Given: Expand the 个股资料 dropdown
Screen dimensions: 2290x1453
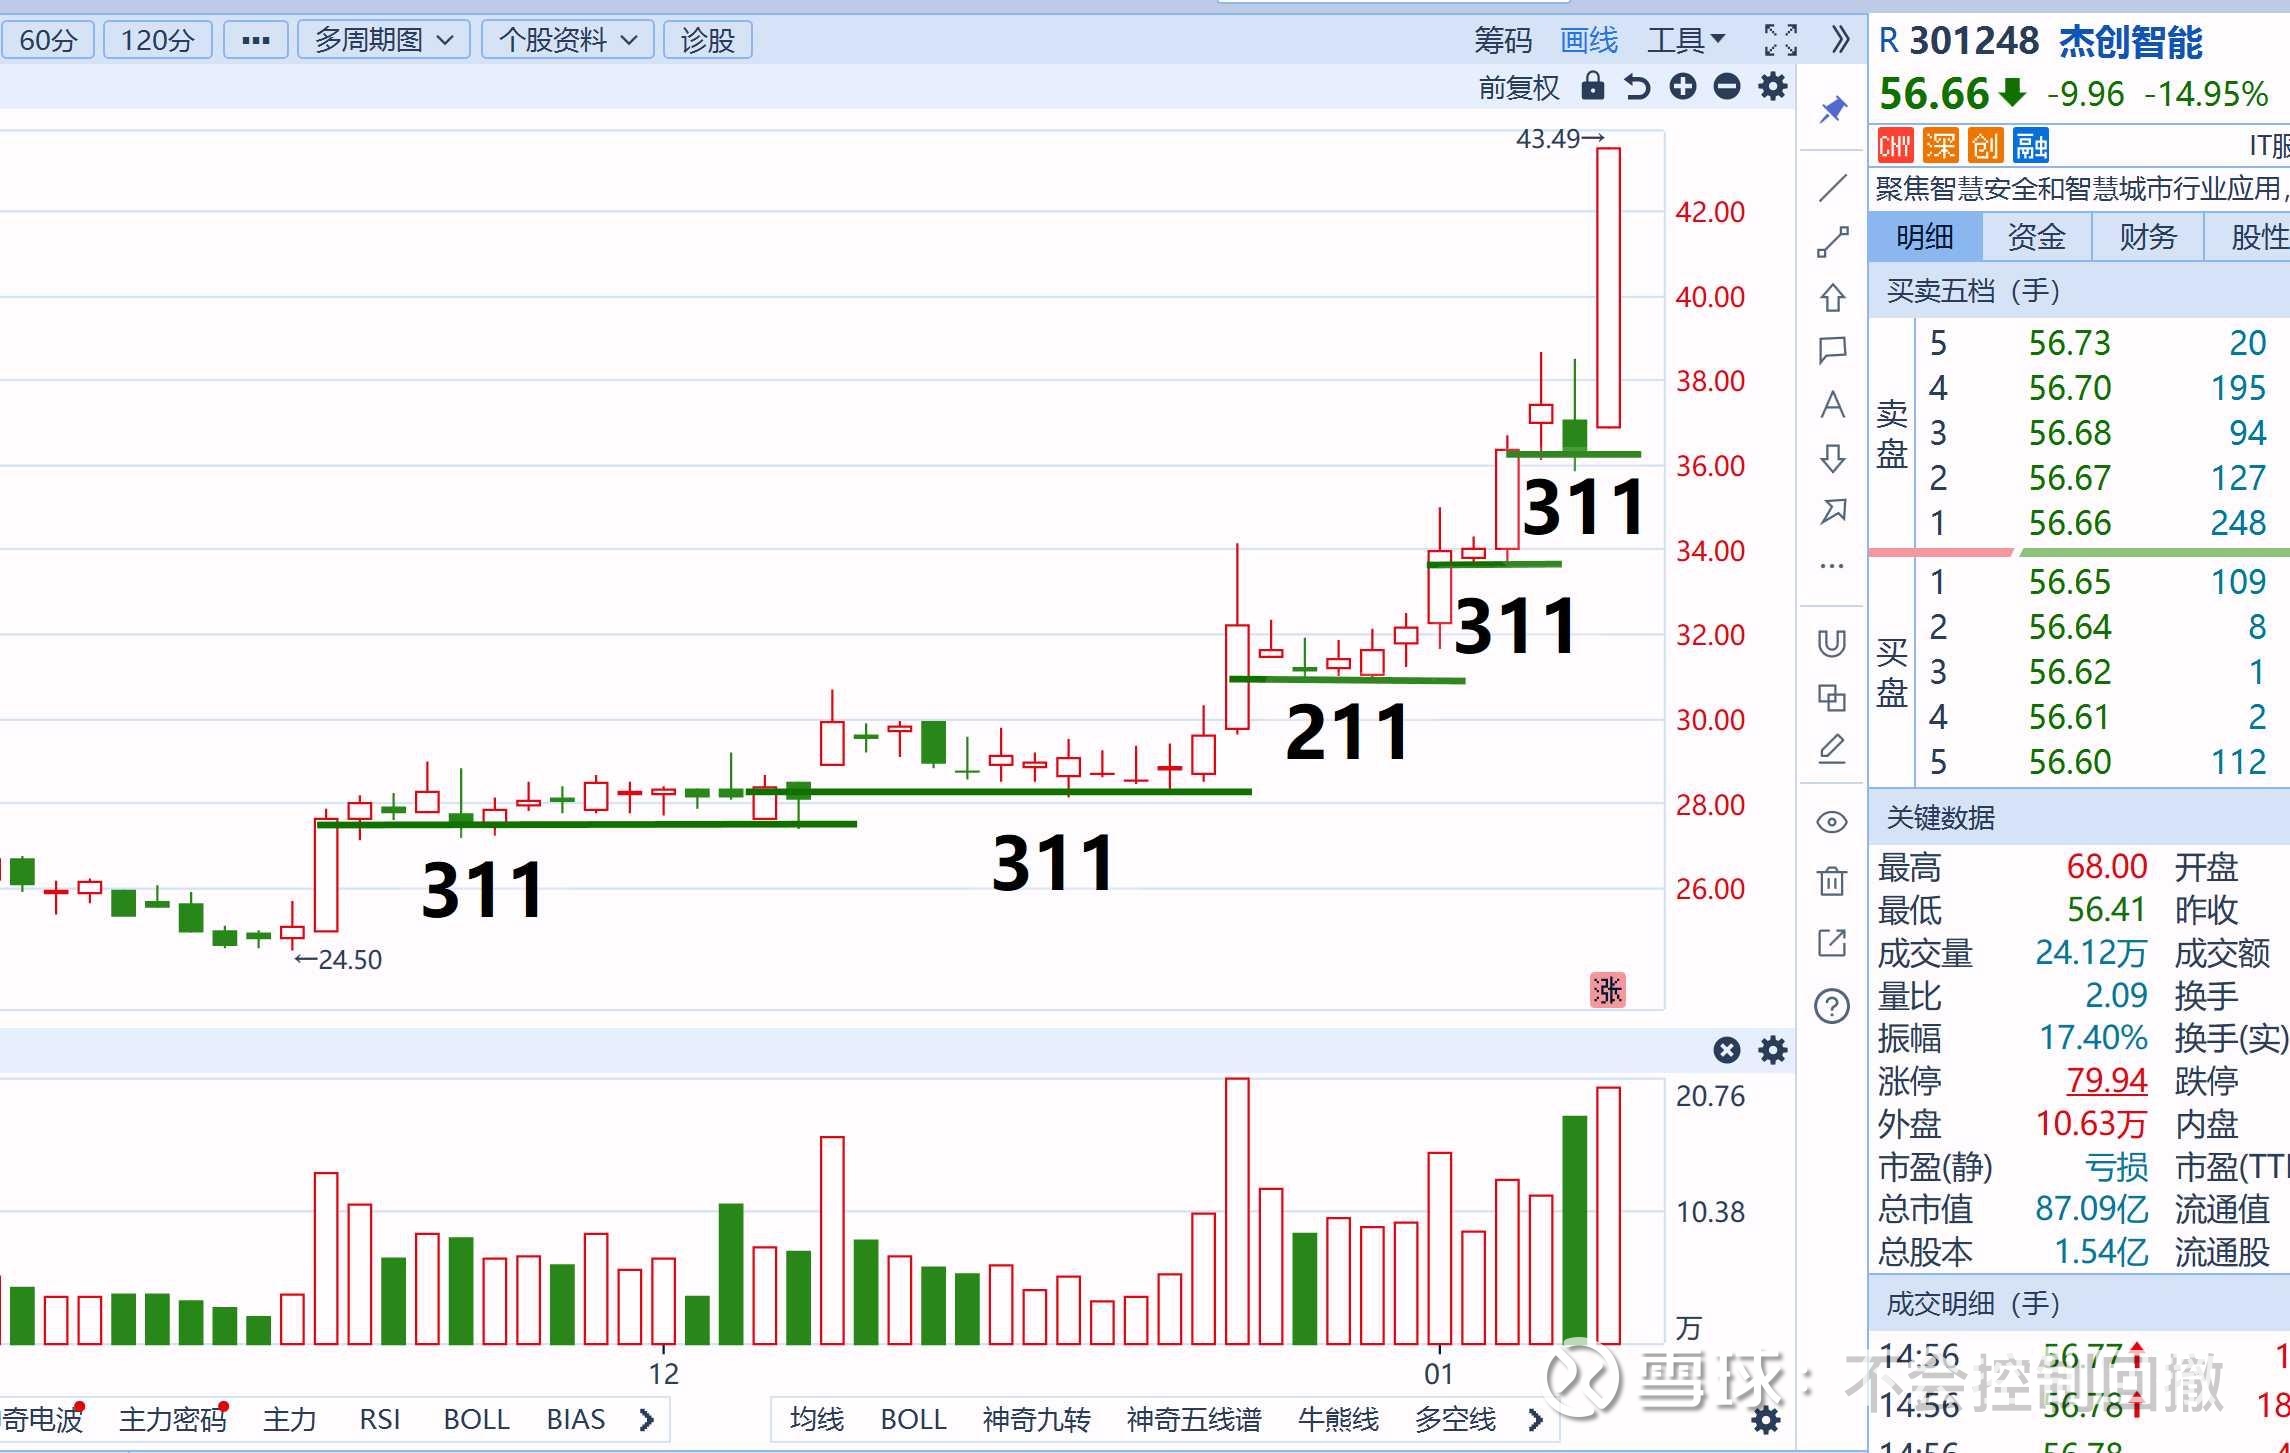Looking at the screenshot, I should (x=567, y=40).
